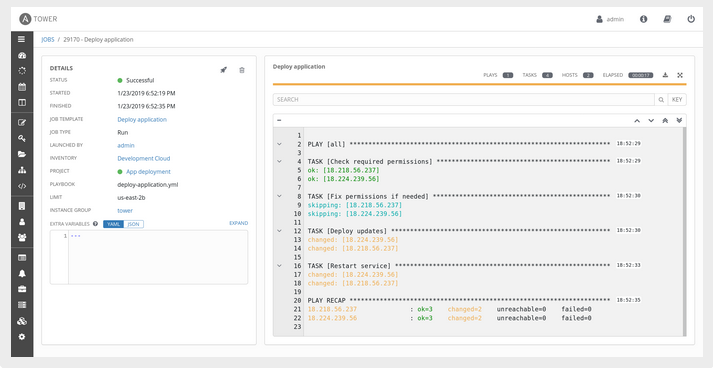Open Templates via the pencil sidebar icon
This screenshot has width=713, height=368.
tap(22, 122)
